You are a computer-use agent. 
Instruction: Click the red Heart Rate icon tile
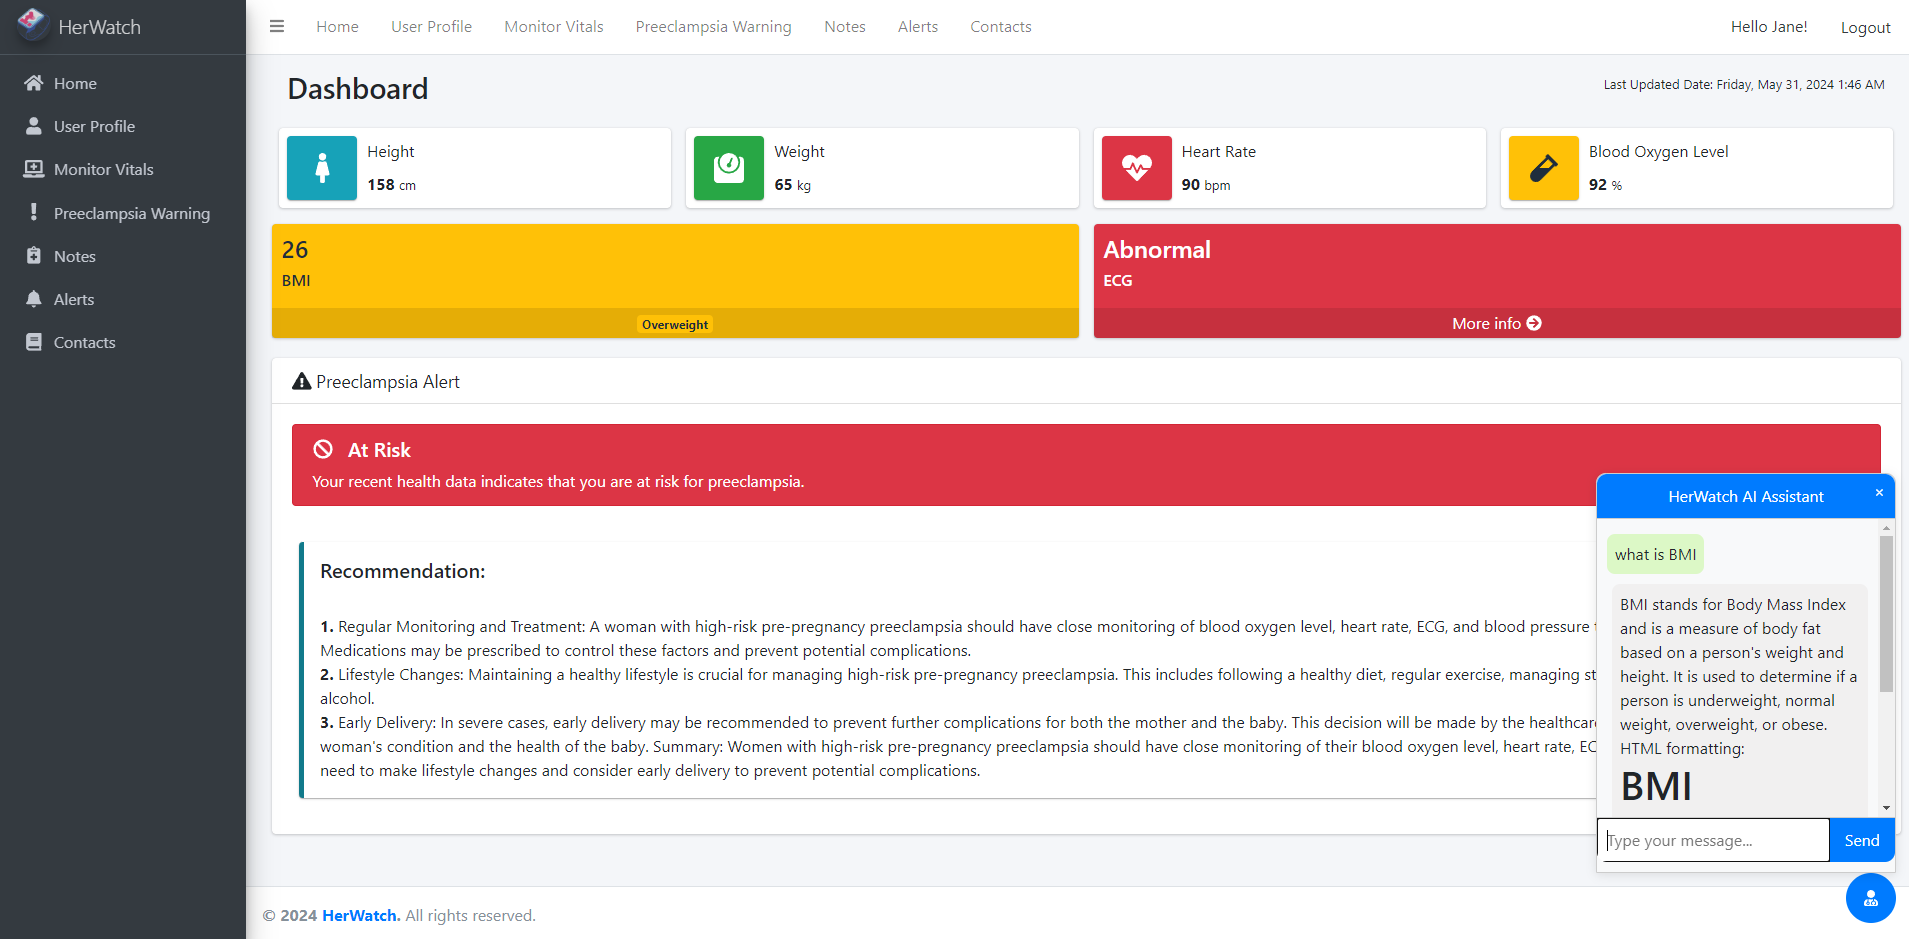click(x=1136, y=168)
